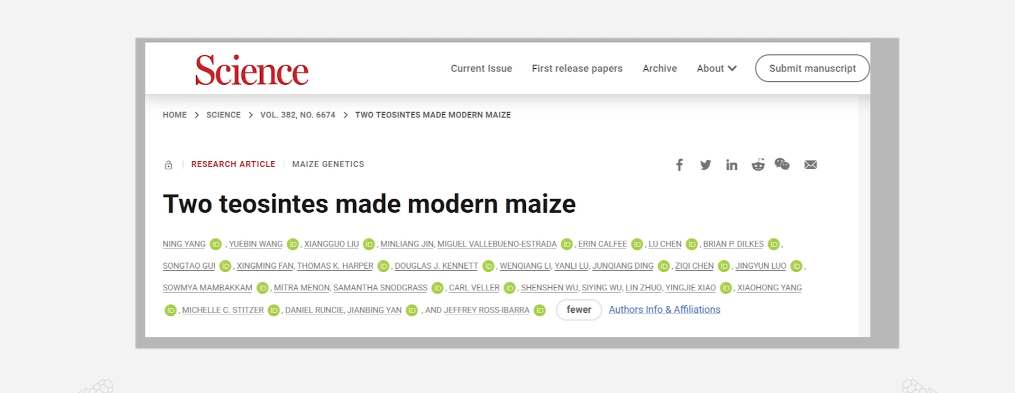Share article via WeChat
Screen dimensions: 1015x393
782,164
